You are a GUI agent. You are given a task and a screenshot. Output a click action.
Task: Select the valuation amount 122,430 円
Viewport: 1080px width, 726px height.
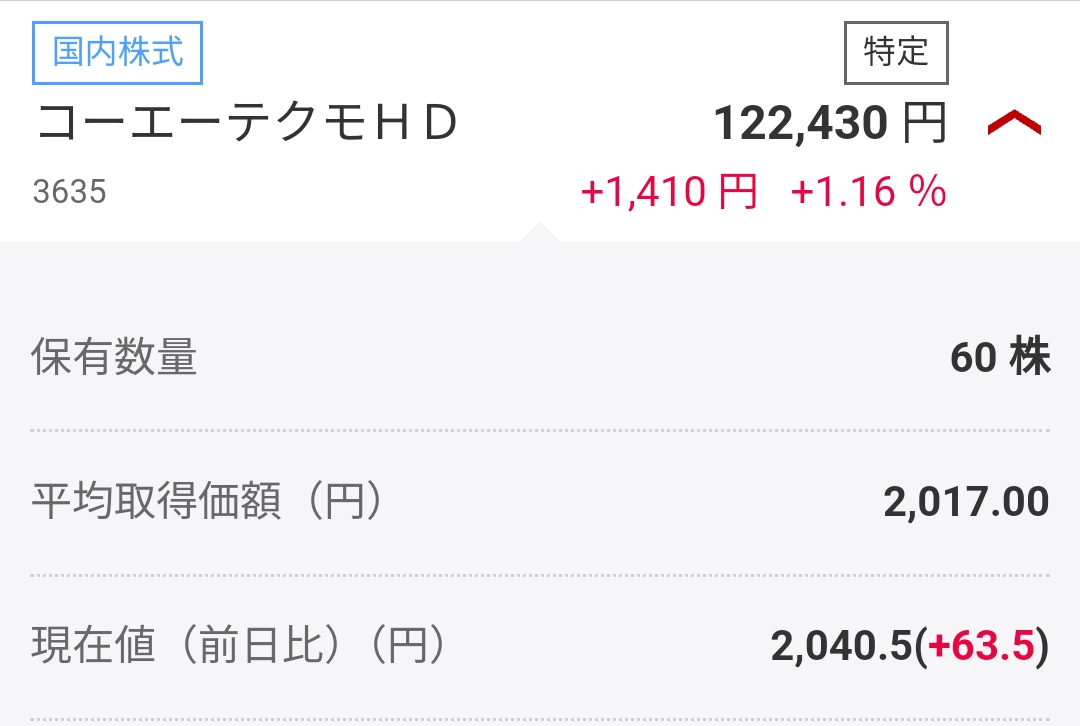(x=830, y=123)
